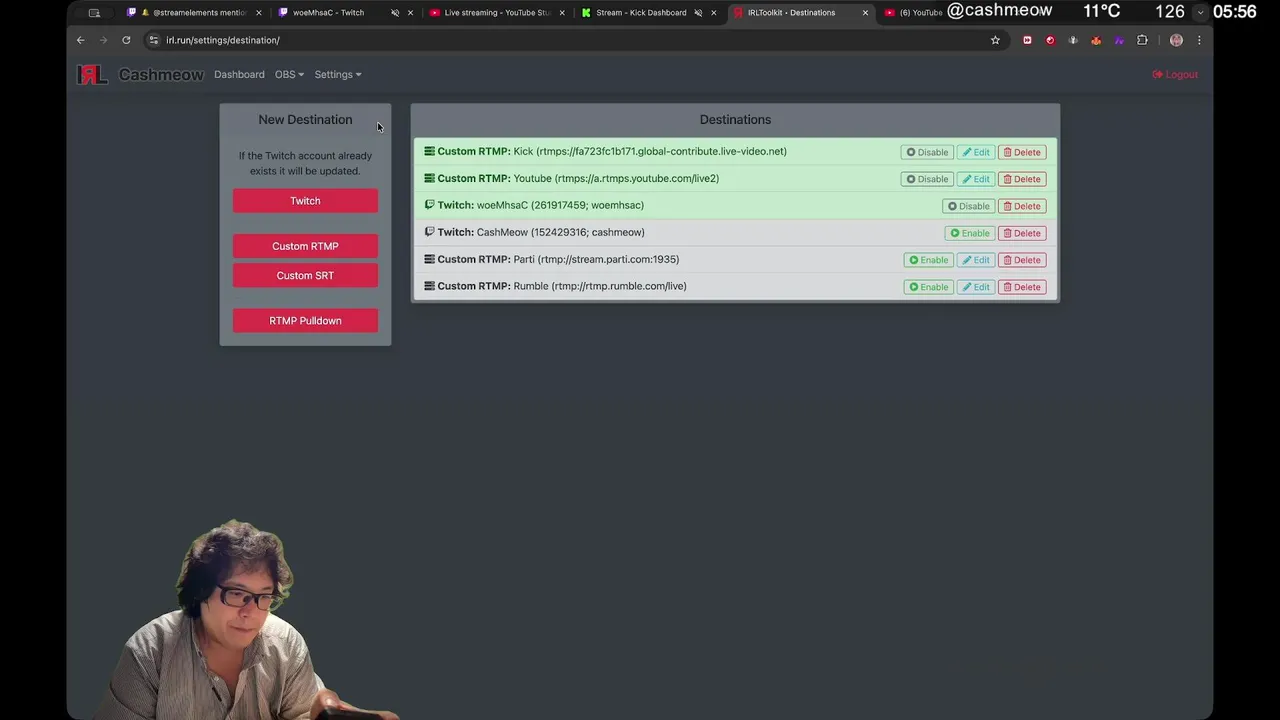Click the IRL logo icon beside Cashmeow
Screen dimensions: 1280x720
click(92, 74)
